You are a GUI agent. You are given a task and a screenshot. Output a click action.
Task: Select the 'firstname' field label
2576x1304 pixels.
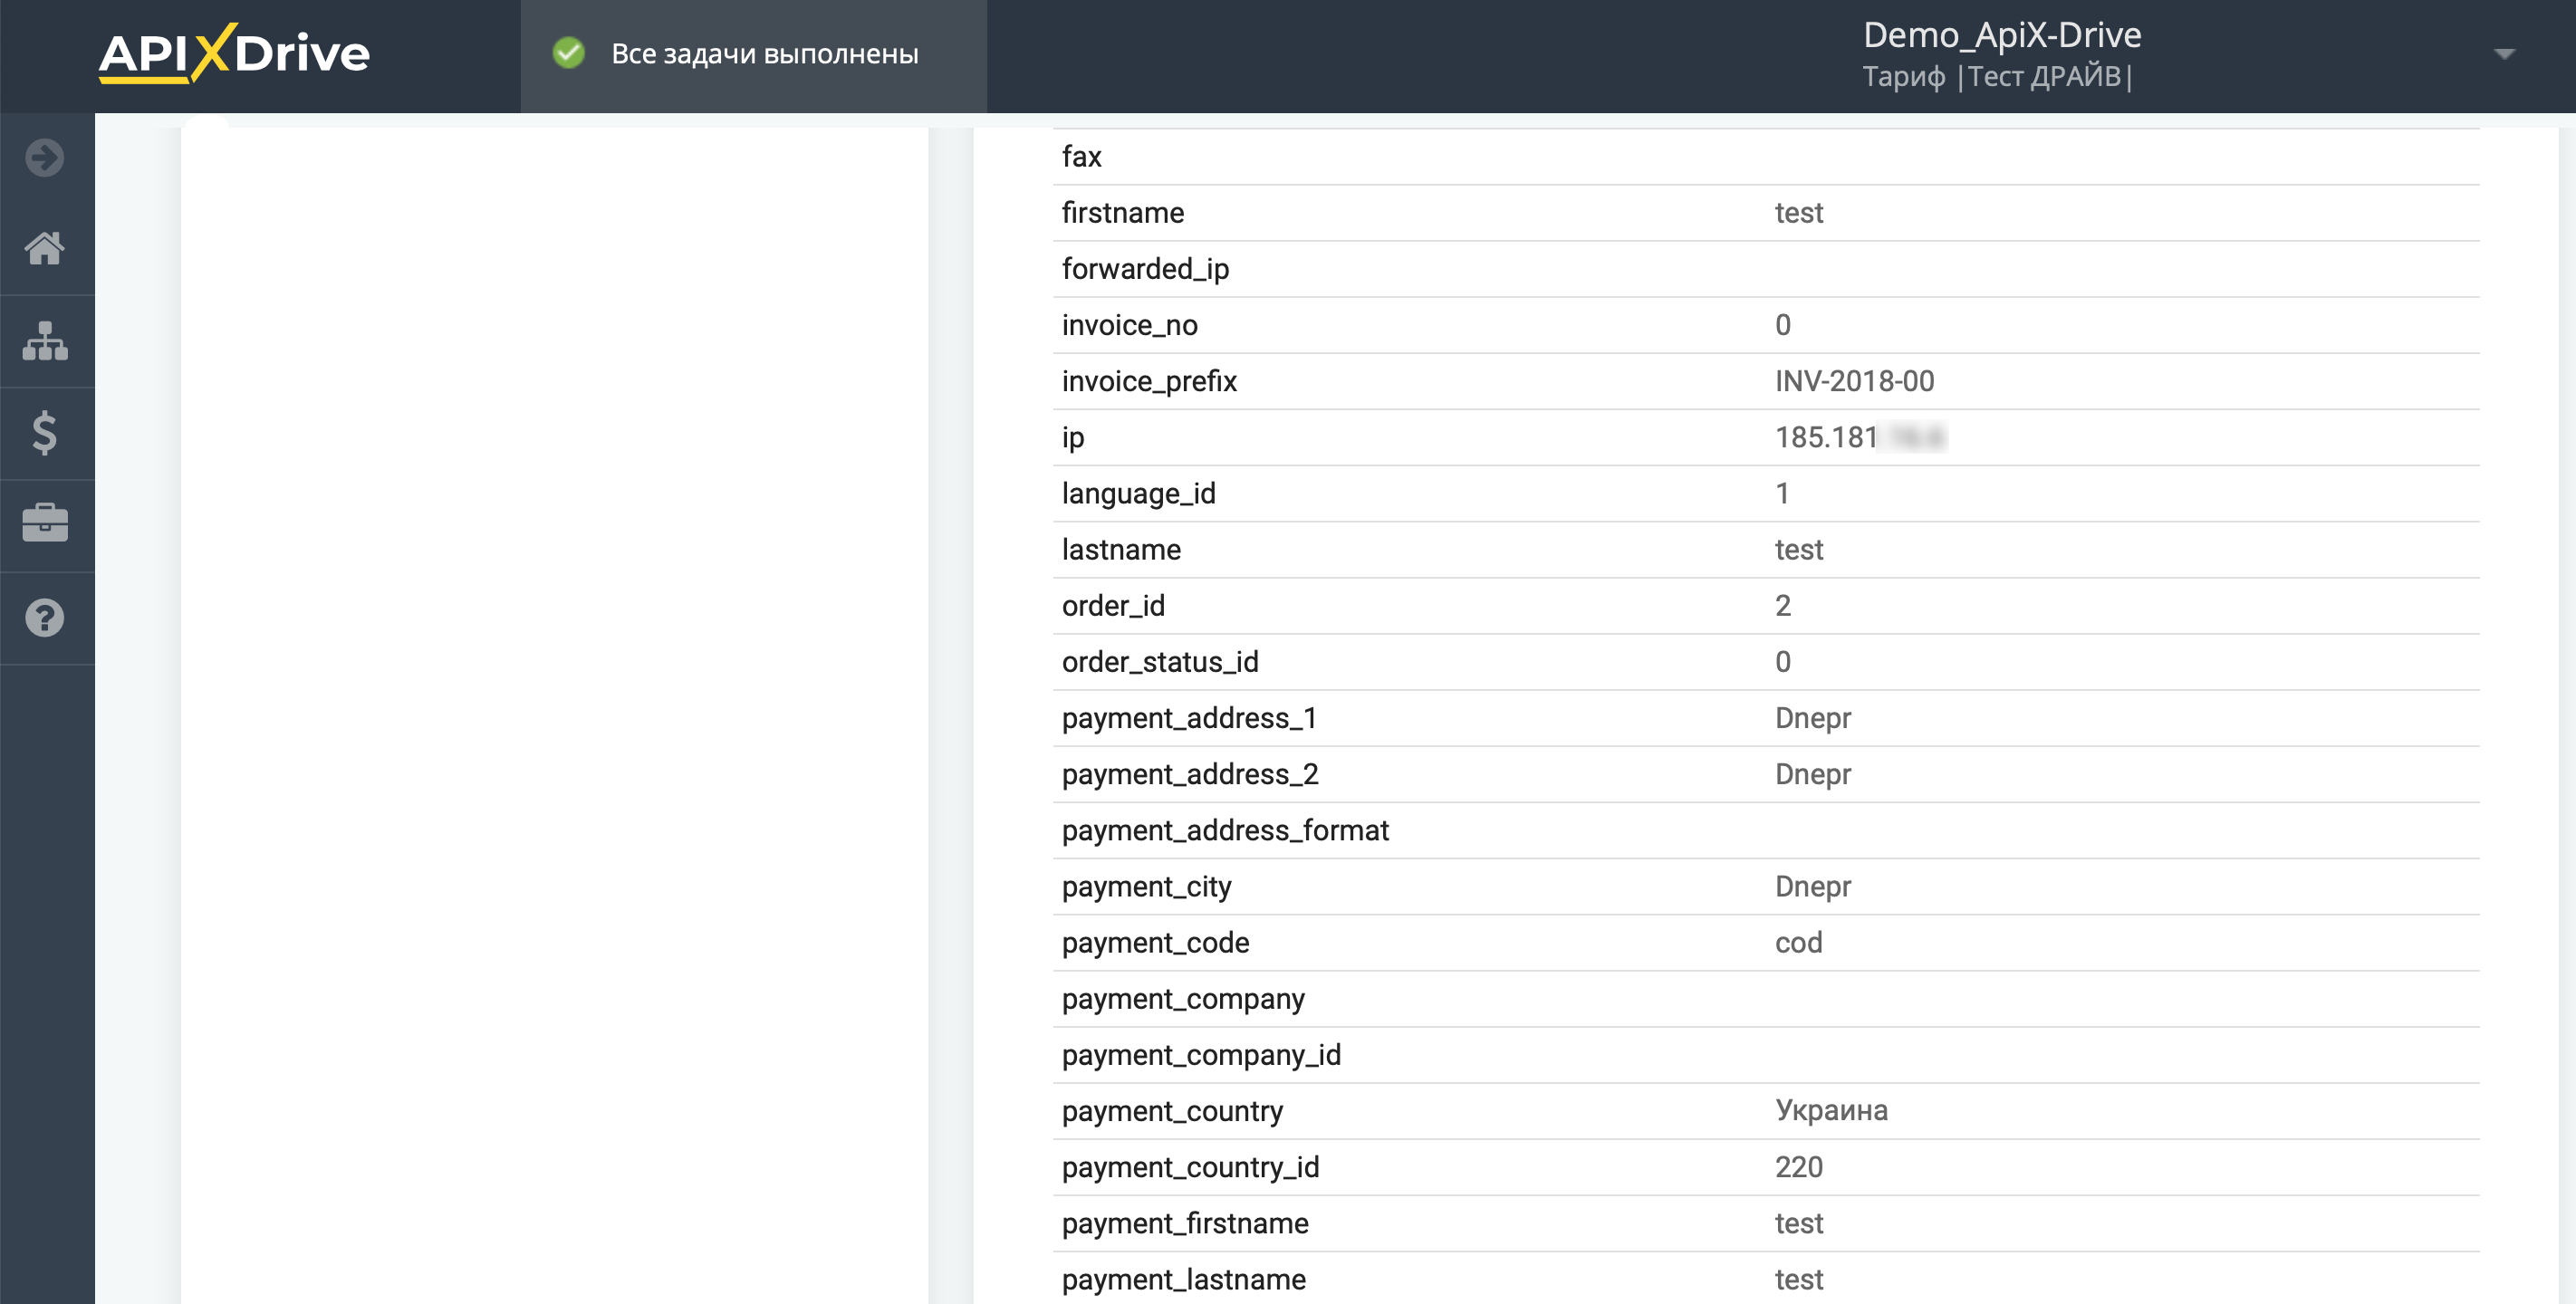[x=1123, y=213]
